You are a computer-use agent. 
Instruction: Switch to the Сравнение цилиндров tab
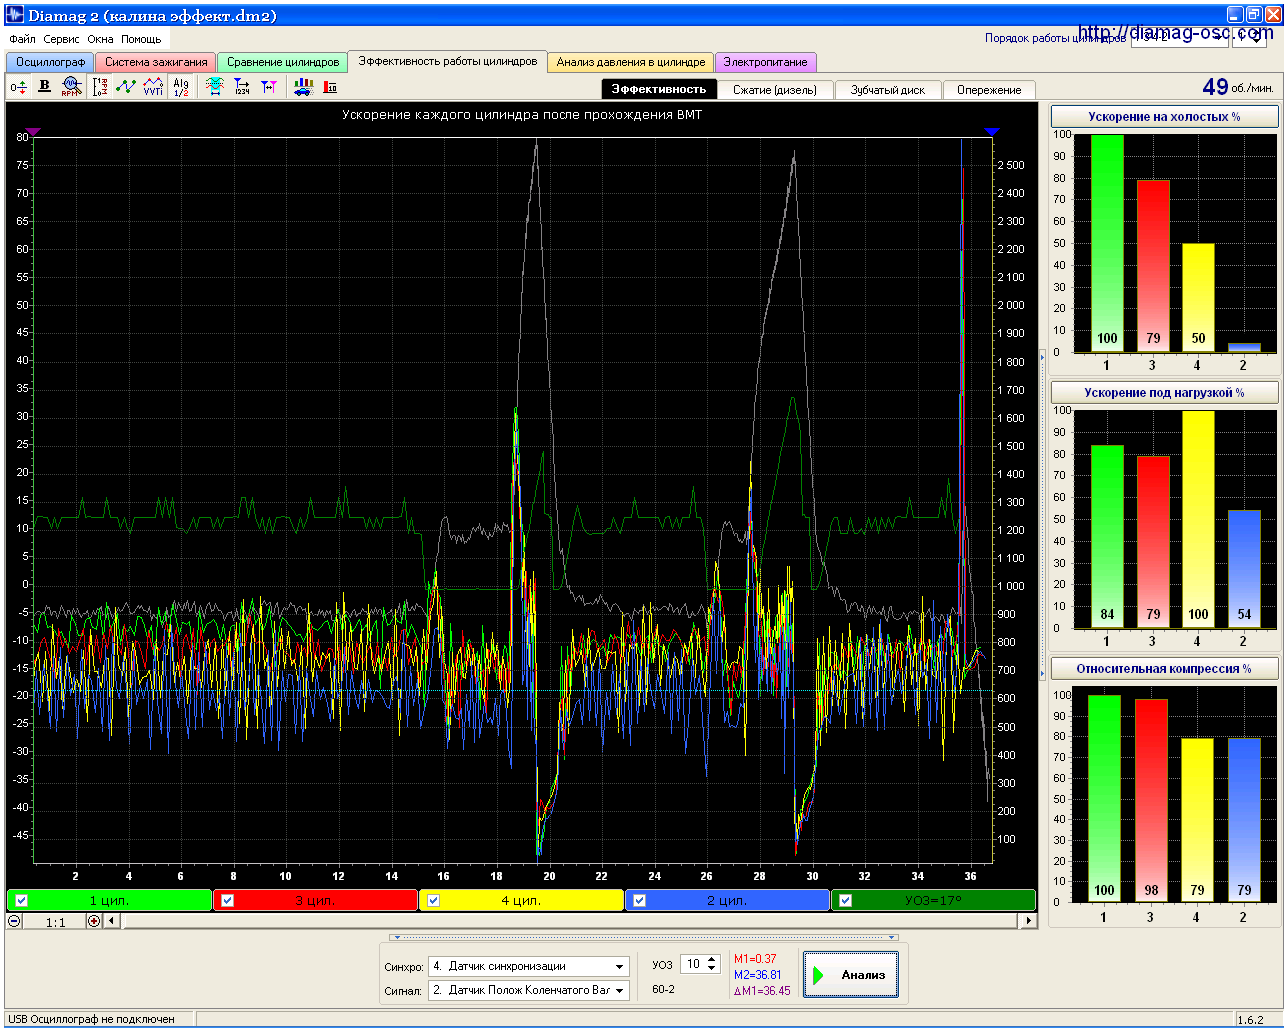pyautogui.click(x=283, y=62)
